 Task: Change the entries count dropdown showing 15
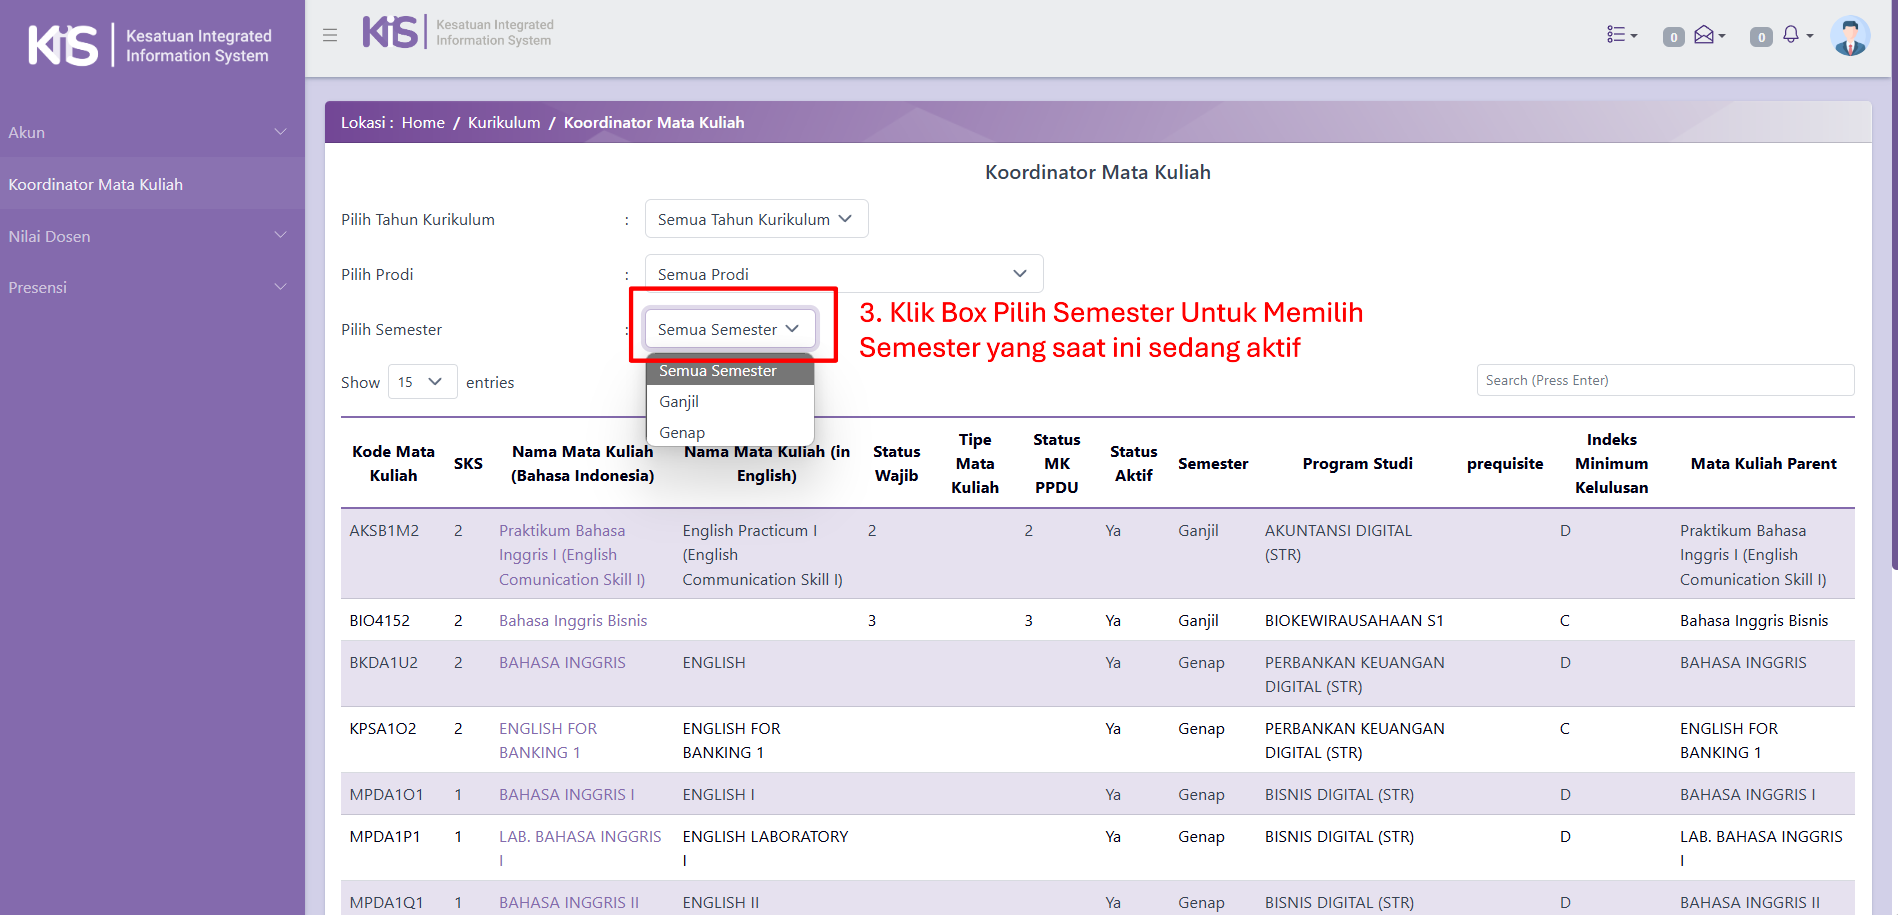(x=421, y=382)
